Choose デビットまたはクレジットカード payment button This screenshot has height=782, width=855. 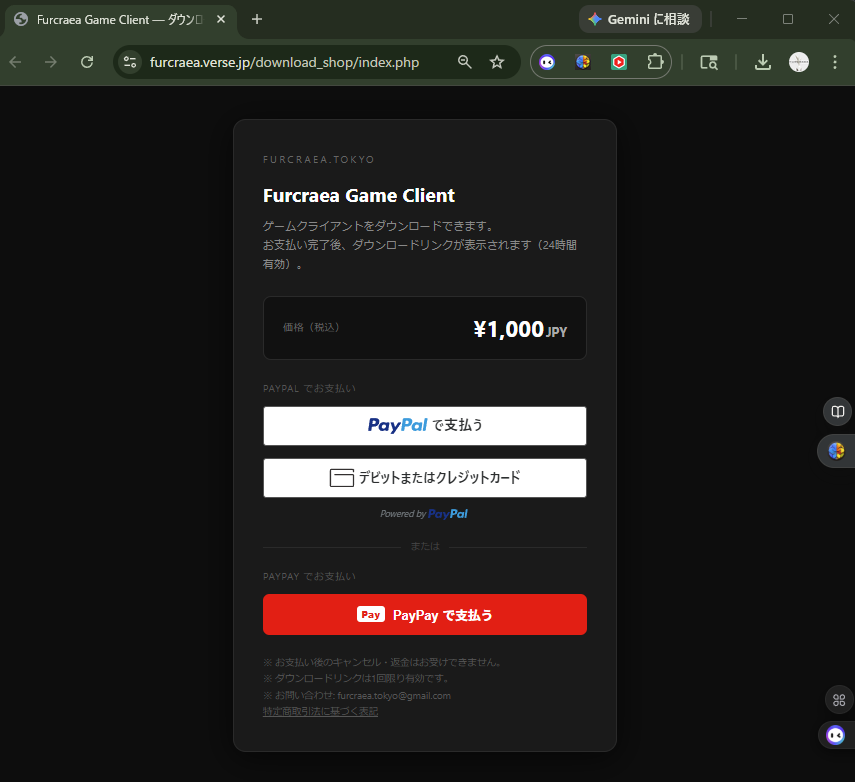pos(425,478)
